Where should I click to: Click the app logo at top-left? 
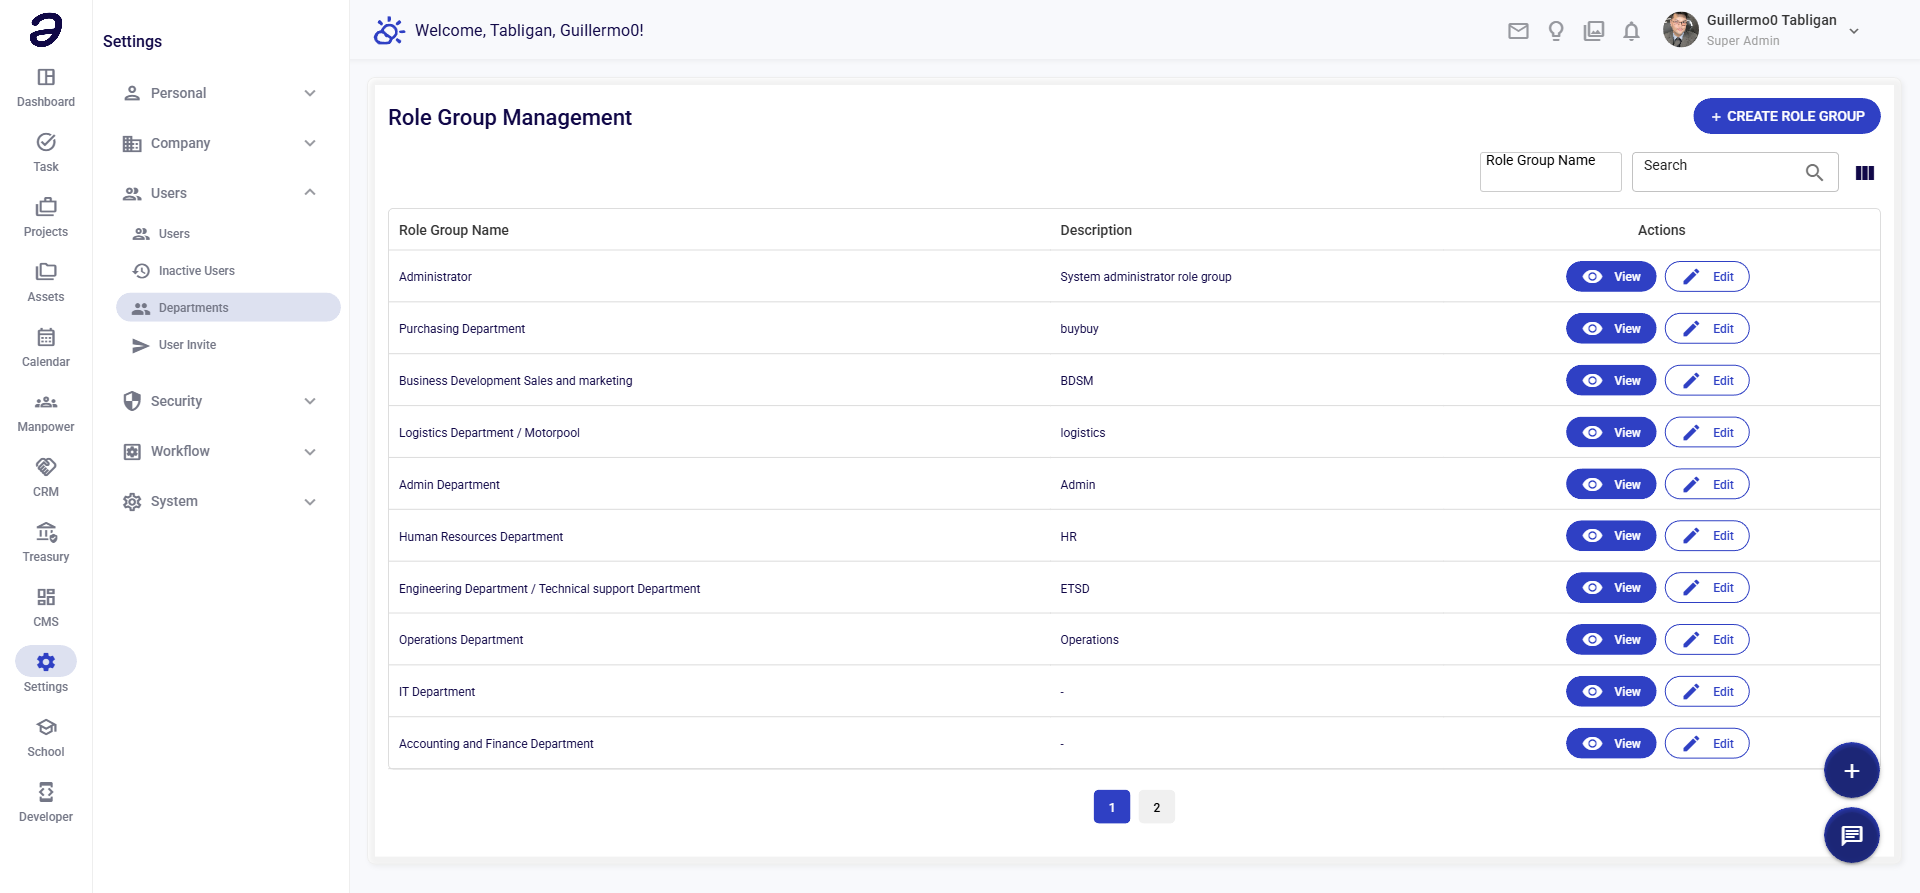[46, 30]
